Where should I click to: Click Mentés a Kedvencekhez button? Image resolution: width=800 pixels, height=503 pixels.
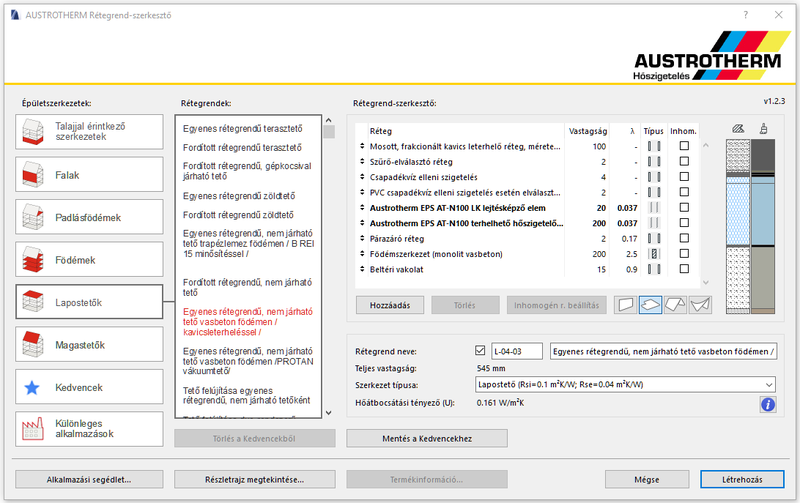point(427,438)
